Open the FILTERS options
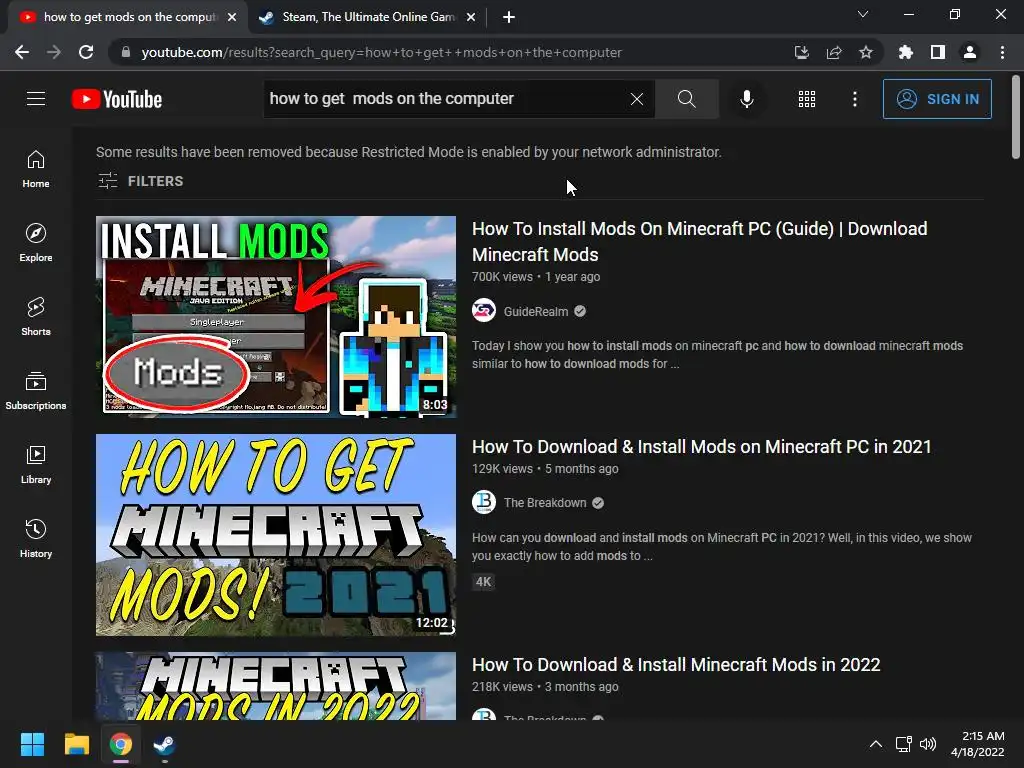1024x768 pixels. [140, 181]
